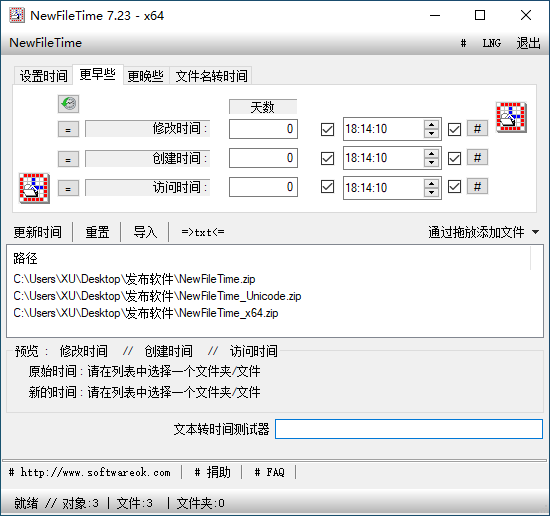550x516 pixels.
Task: Close the NewFileTime window
Action: [526, 15]
